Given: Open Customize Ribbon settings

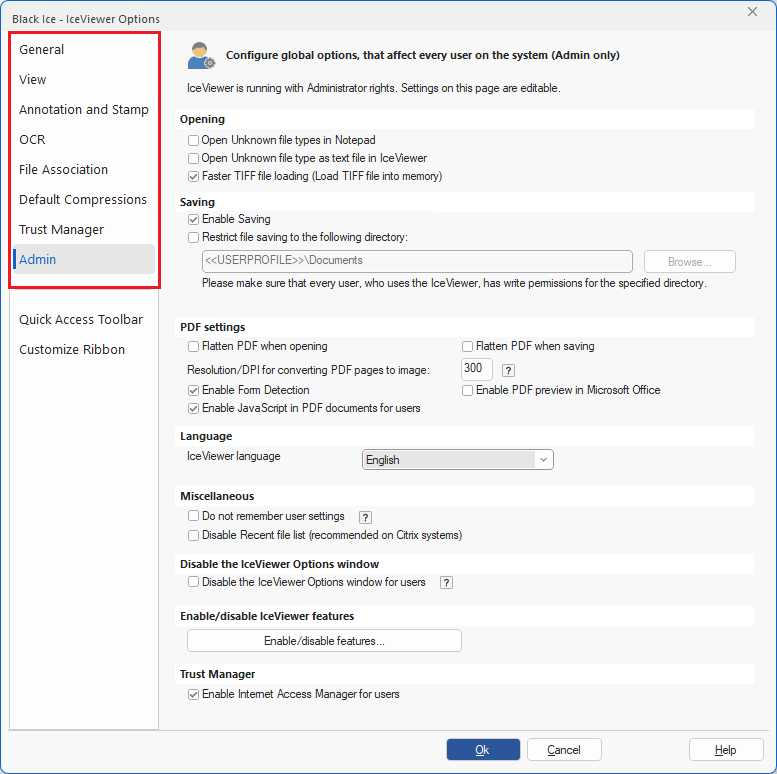Looking at the screenshot, I should click(x=84, y=350).
